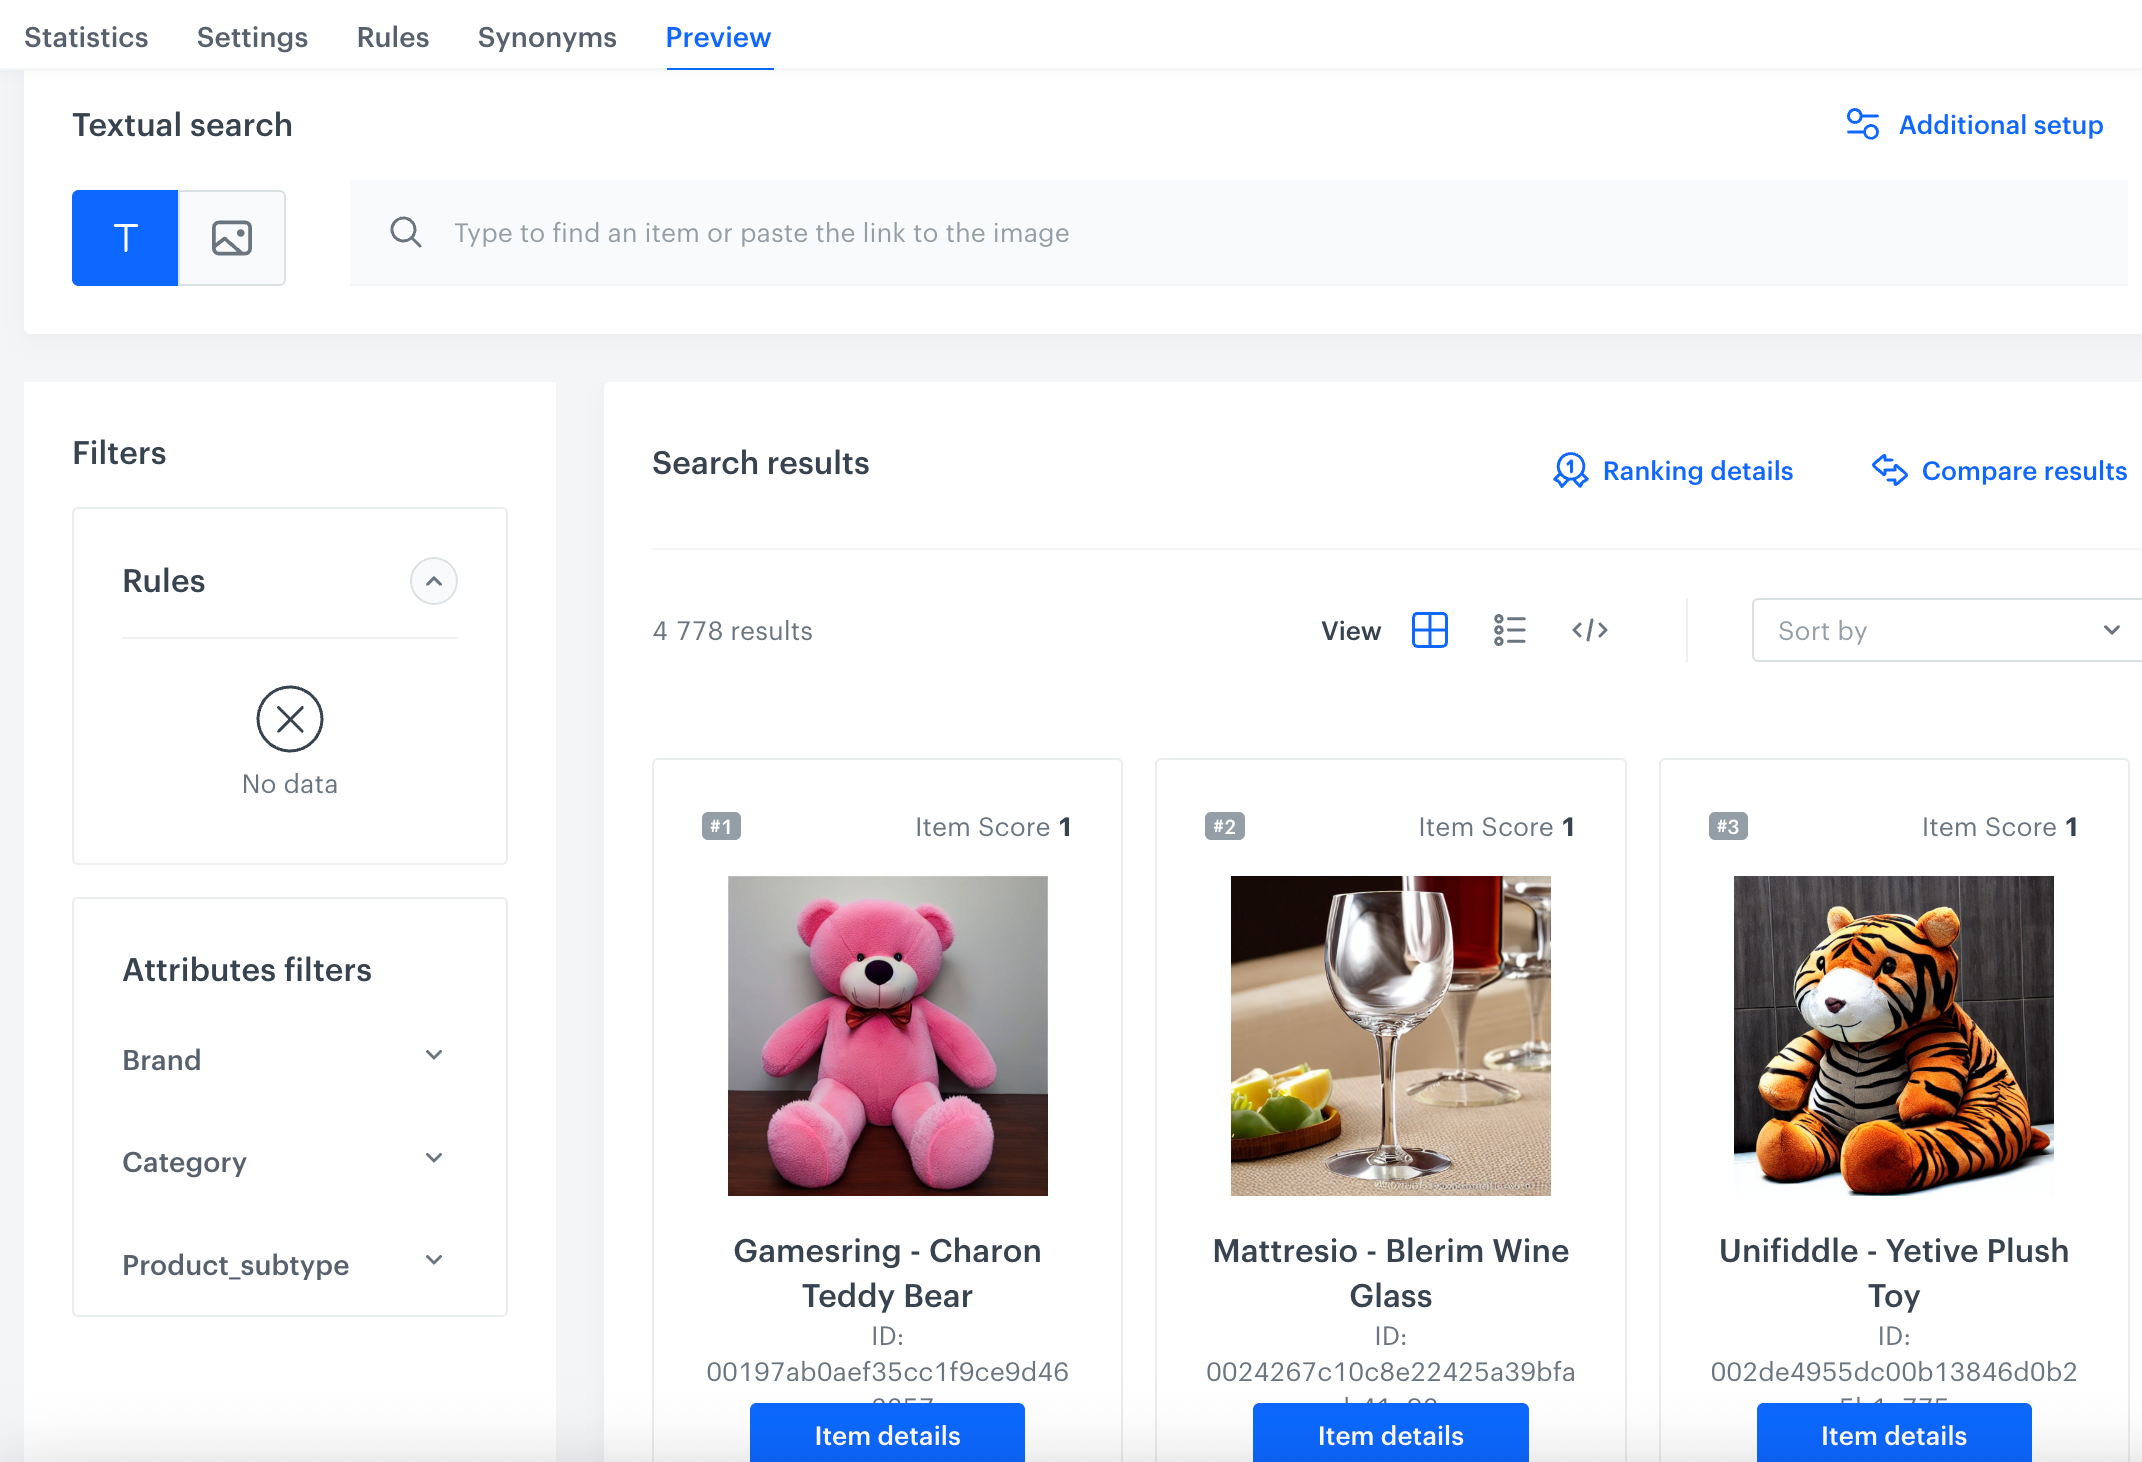The width and height of the screenshot is (2142, 1462).
Task: Collapse the Rules filter panel
Action: pos(434,581)
